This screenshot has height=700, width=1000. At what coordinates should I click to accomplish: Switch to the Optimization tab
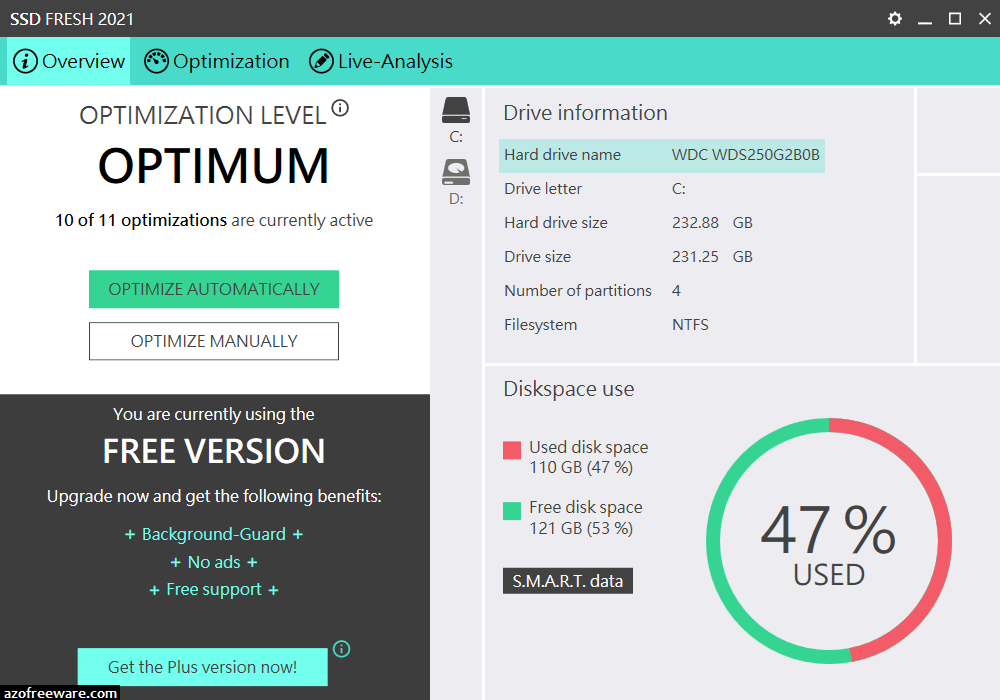coord(217,61)
